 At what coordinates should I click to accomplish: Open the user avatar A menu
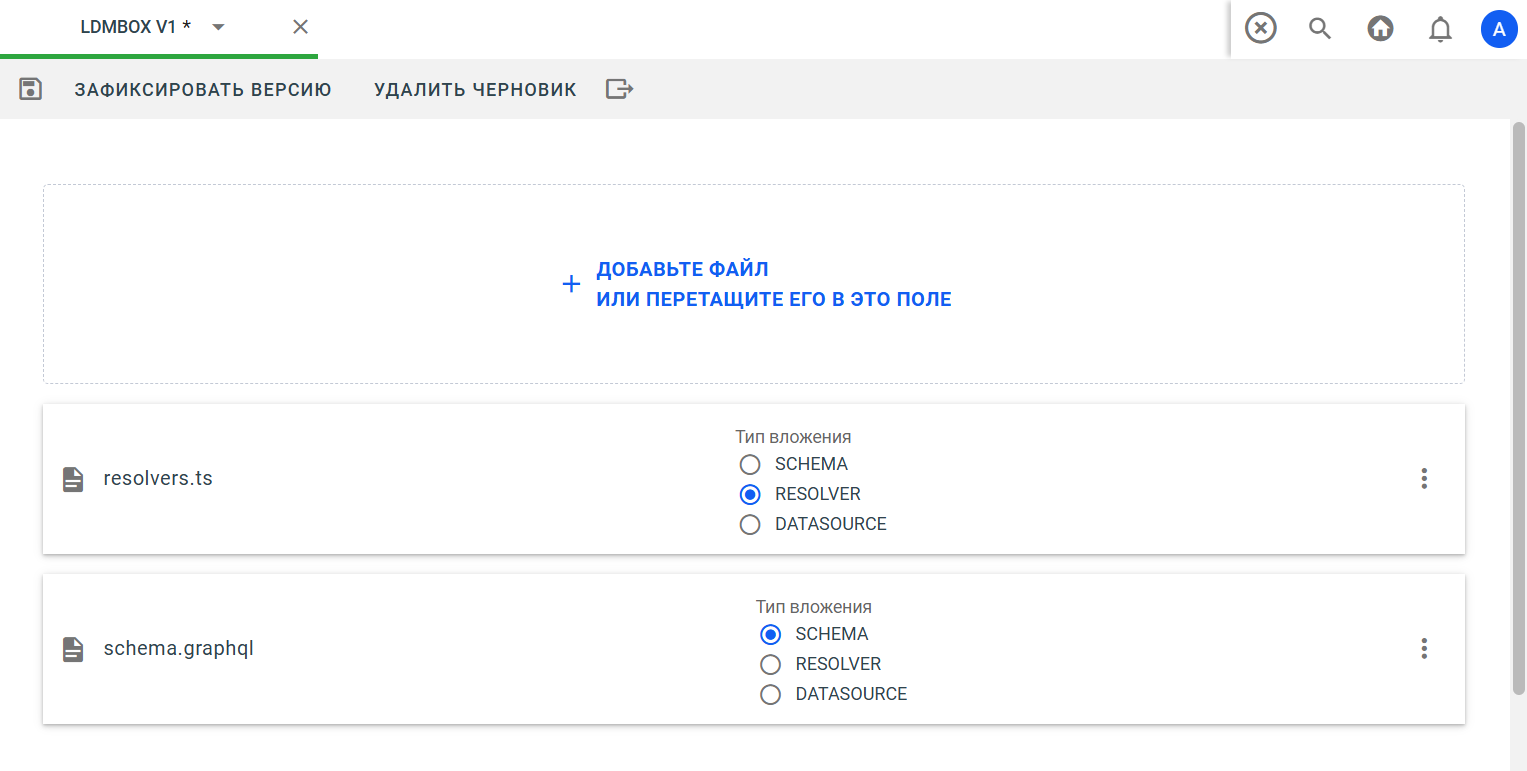tap(1499, 30)
